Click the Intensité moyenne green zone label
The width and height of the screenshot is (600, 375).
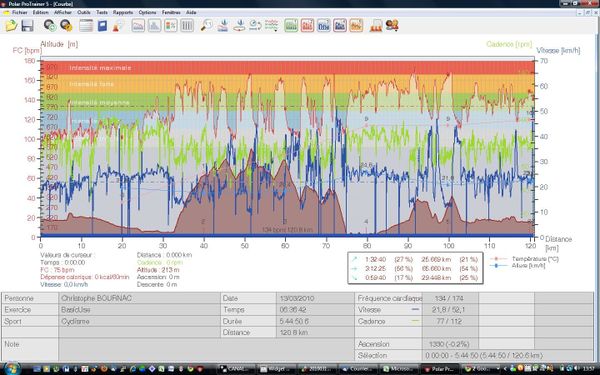(x=99, y=103)
